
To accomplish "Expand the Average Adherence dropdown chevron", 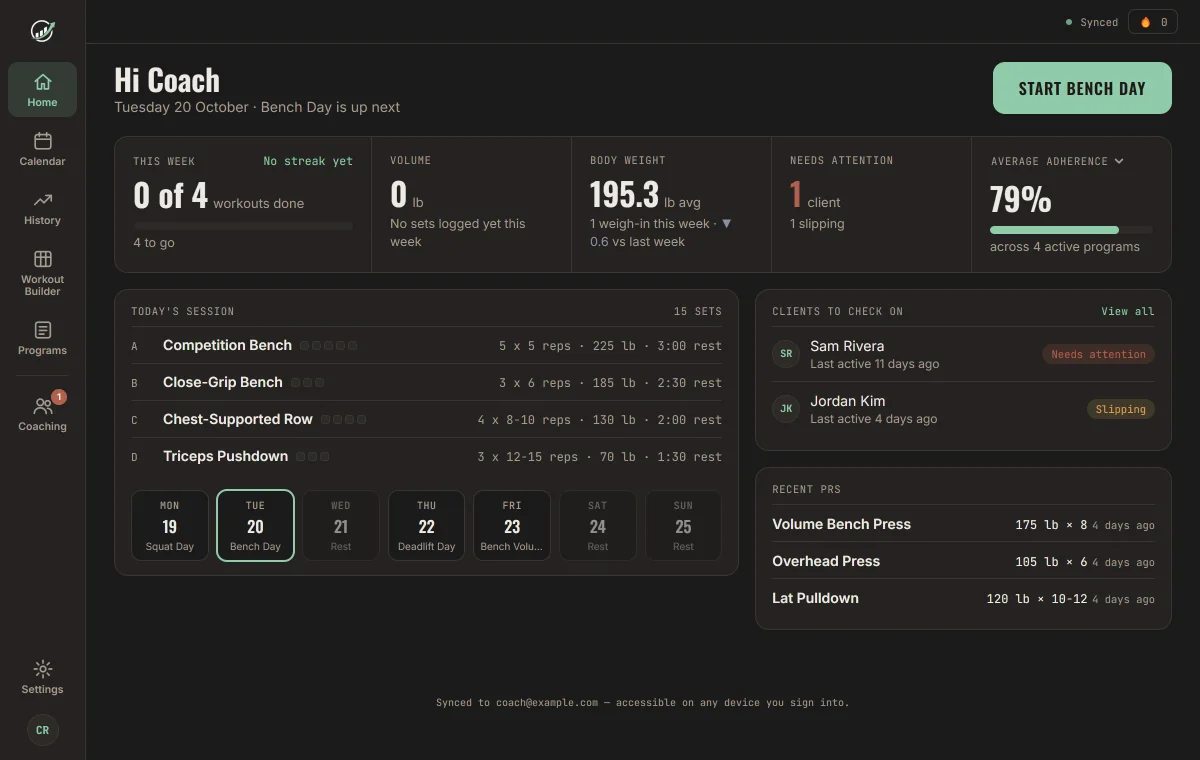I will coord(1119,161).
